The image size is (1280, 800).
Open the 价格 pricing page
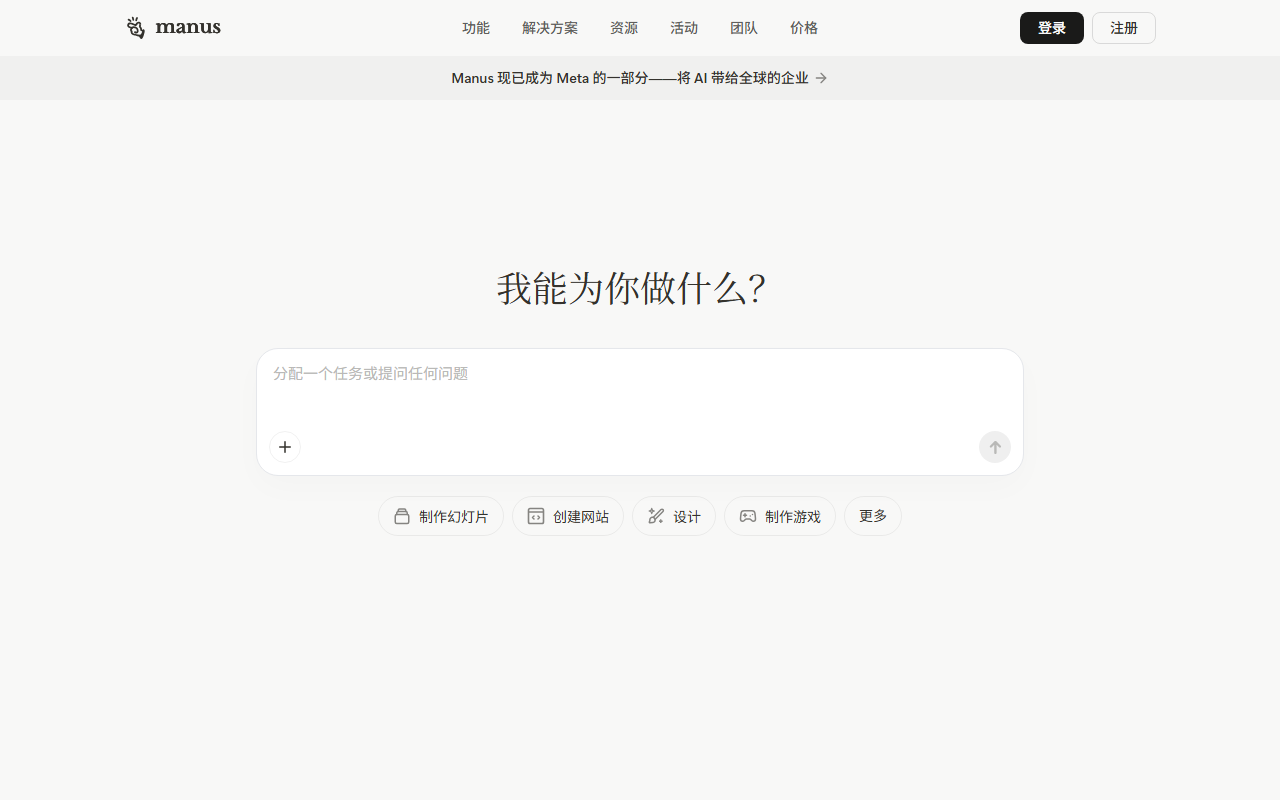tap(804, 28)
